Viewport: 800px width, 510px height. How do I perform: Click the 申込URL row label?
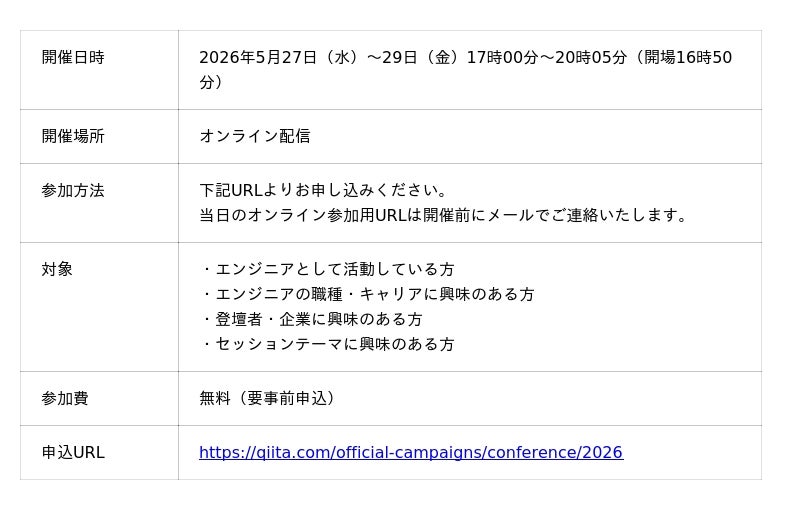pos(73,453)
